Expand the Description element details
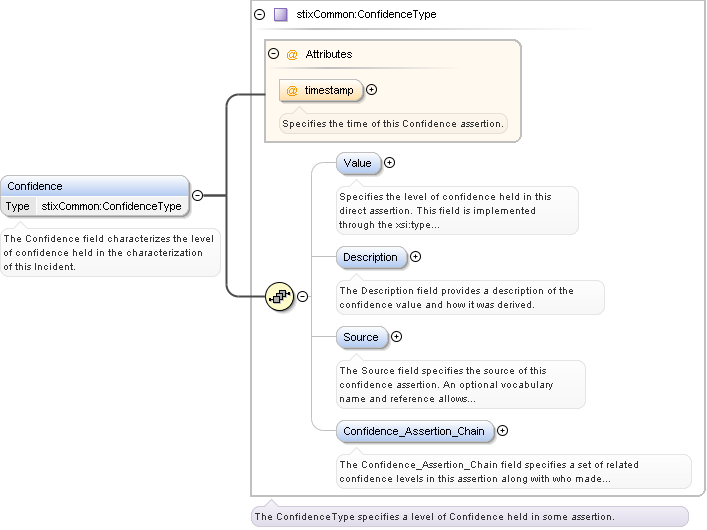Screen dimensions: 707x530 tap(416, 257)
